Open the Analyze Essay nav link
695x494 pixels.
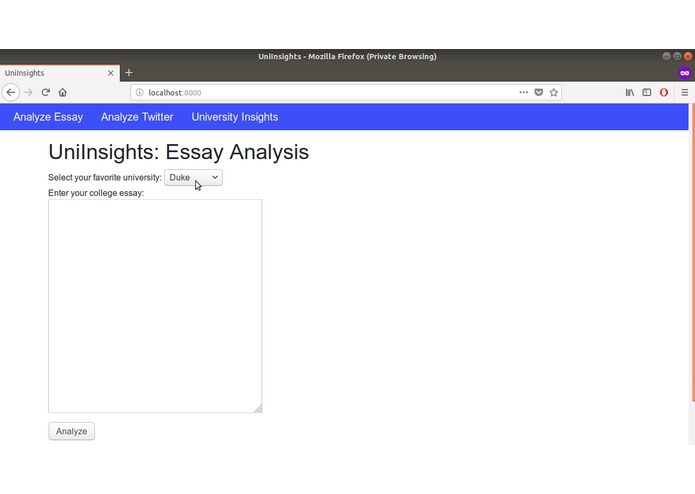pyautogui.click(x=48, y=117)
